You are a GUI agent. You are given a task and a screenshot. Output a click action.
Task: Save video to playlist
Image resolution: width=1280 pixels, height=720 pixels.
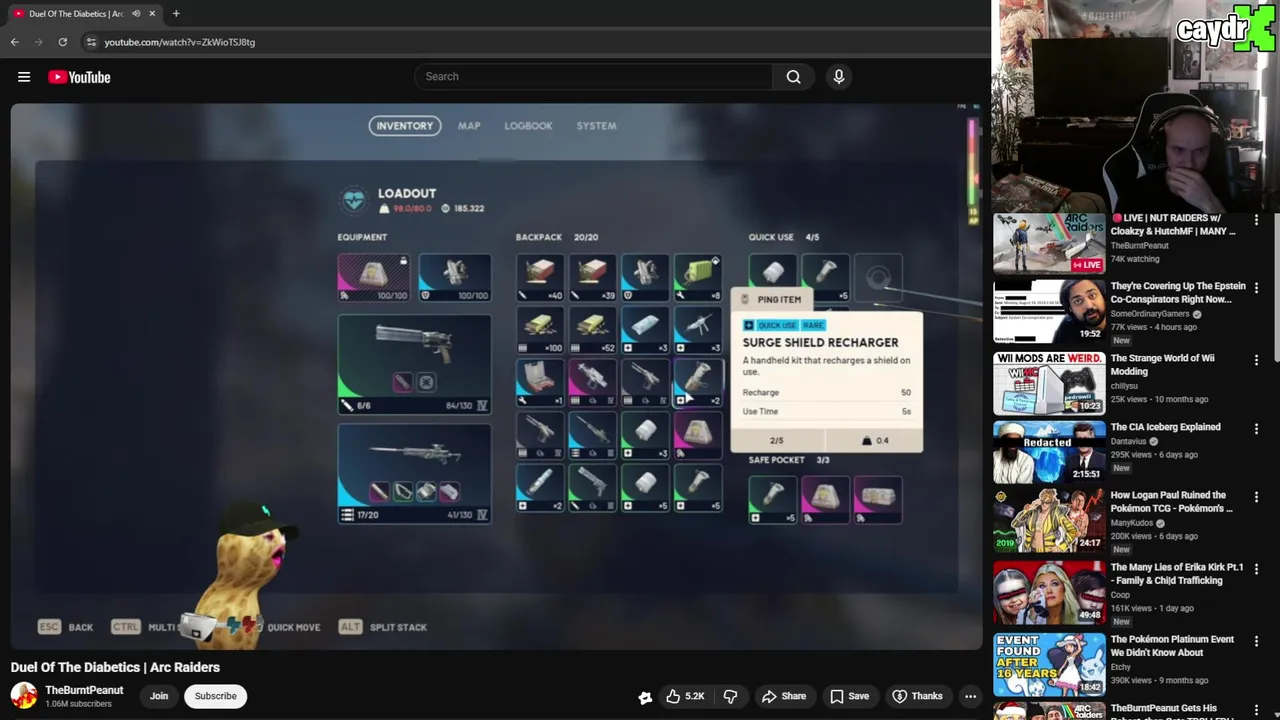click(x=849, y=696)
